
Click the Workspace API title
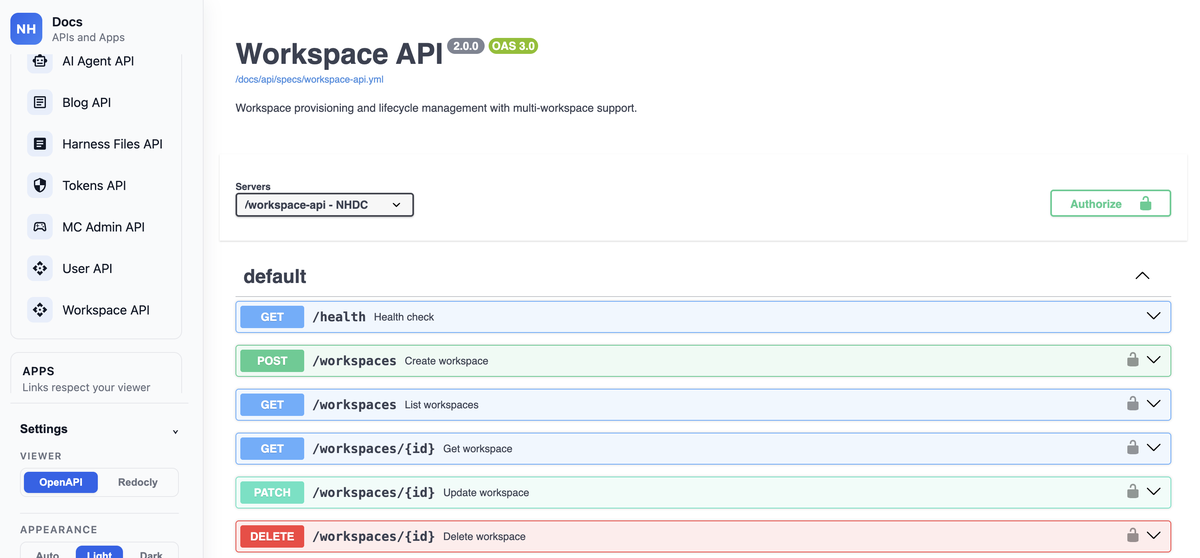pyautogui.click(x=339, y=53)
